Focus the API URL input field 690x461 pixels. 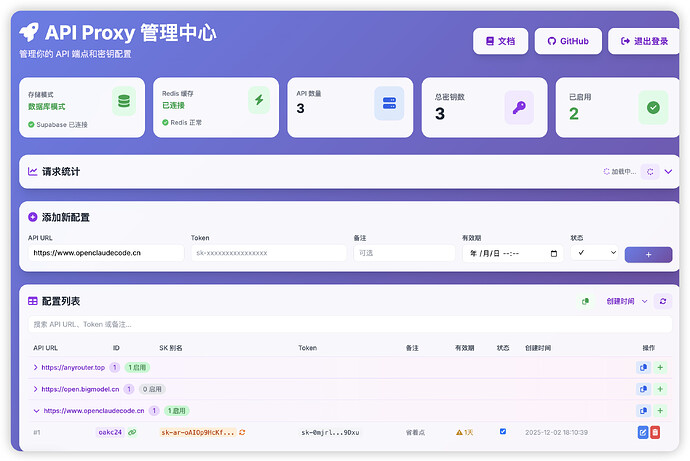[106, 253]
